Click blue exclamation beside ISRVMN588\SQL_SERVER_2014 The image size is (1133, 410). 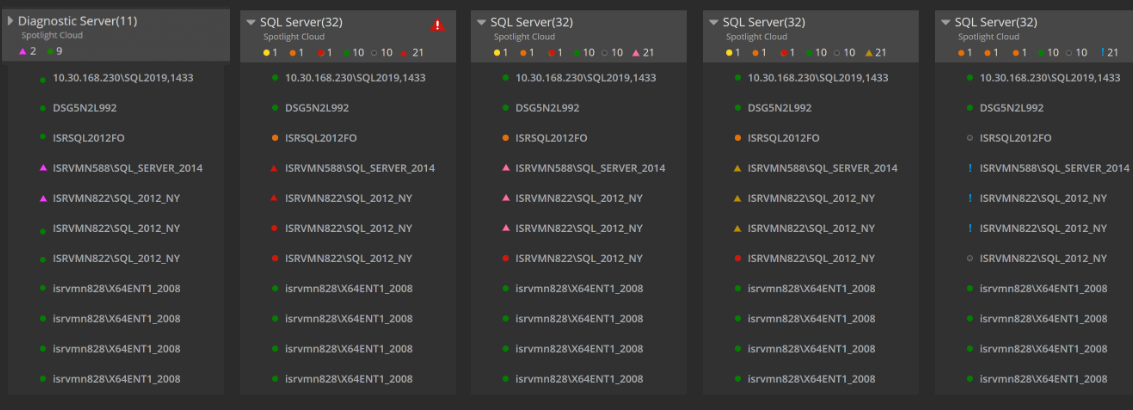[969, 168]
